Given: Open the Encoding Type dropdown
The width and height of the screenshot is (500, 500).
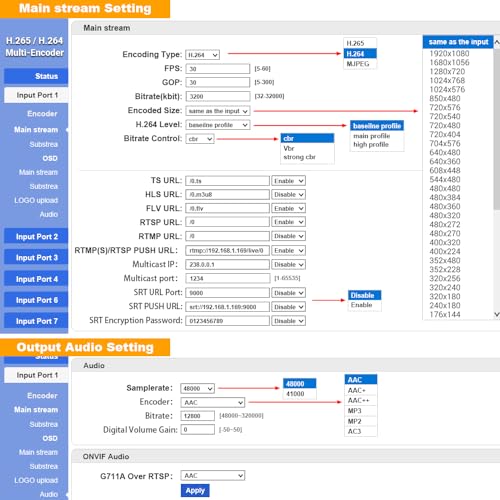Looking at the screenshot, I should 202,55.
